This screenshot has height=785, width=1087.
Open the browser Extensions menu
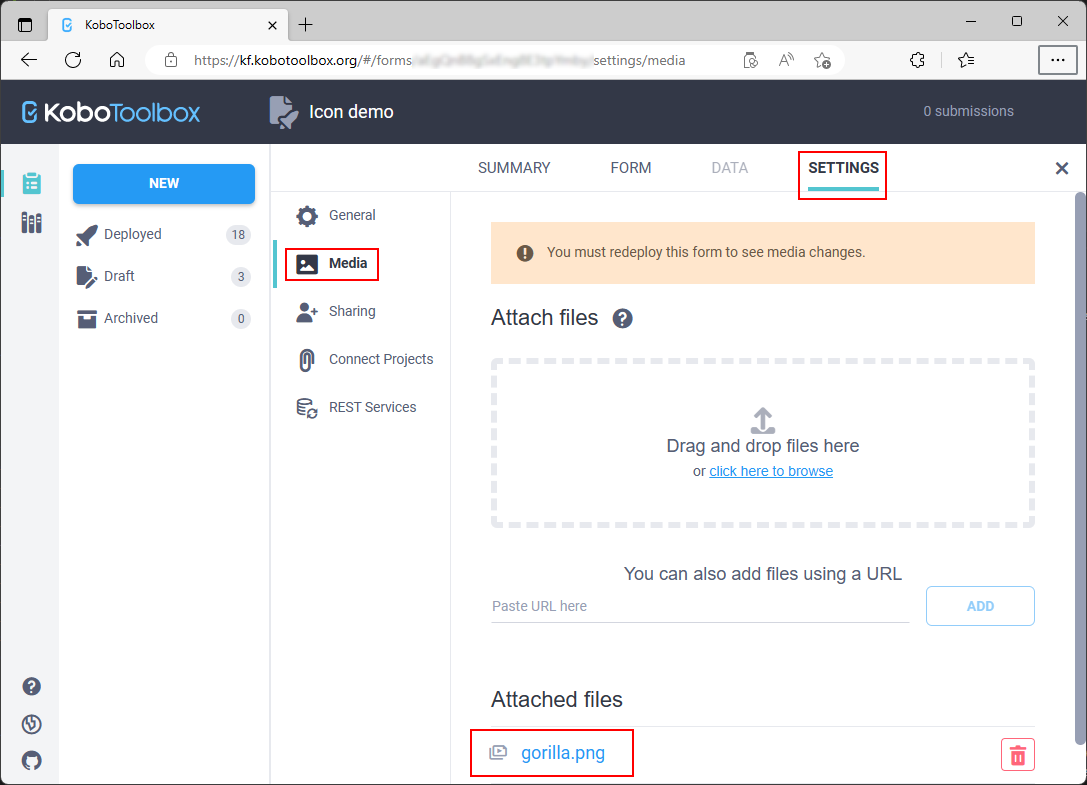click(917, 60)
